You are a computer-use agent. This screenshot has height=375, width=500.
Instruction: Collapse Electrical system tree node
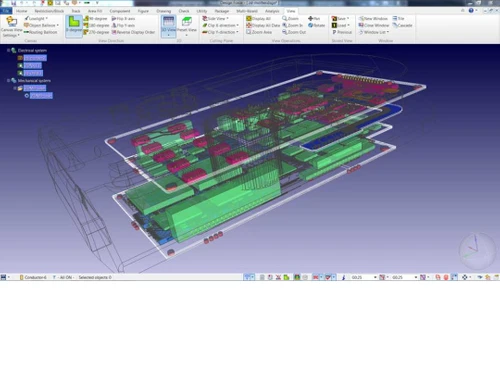tap(8, 50)
